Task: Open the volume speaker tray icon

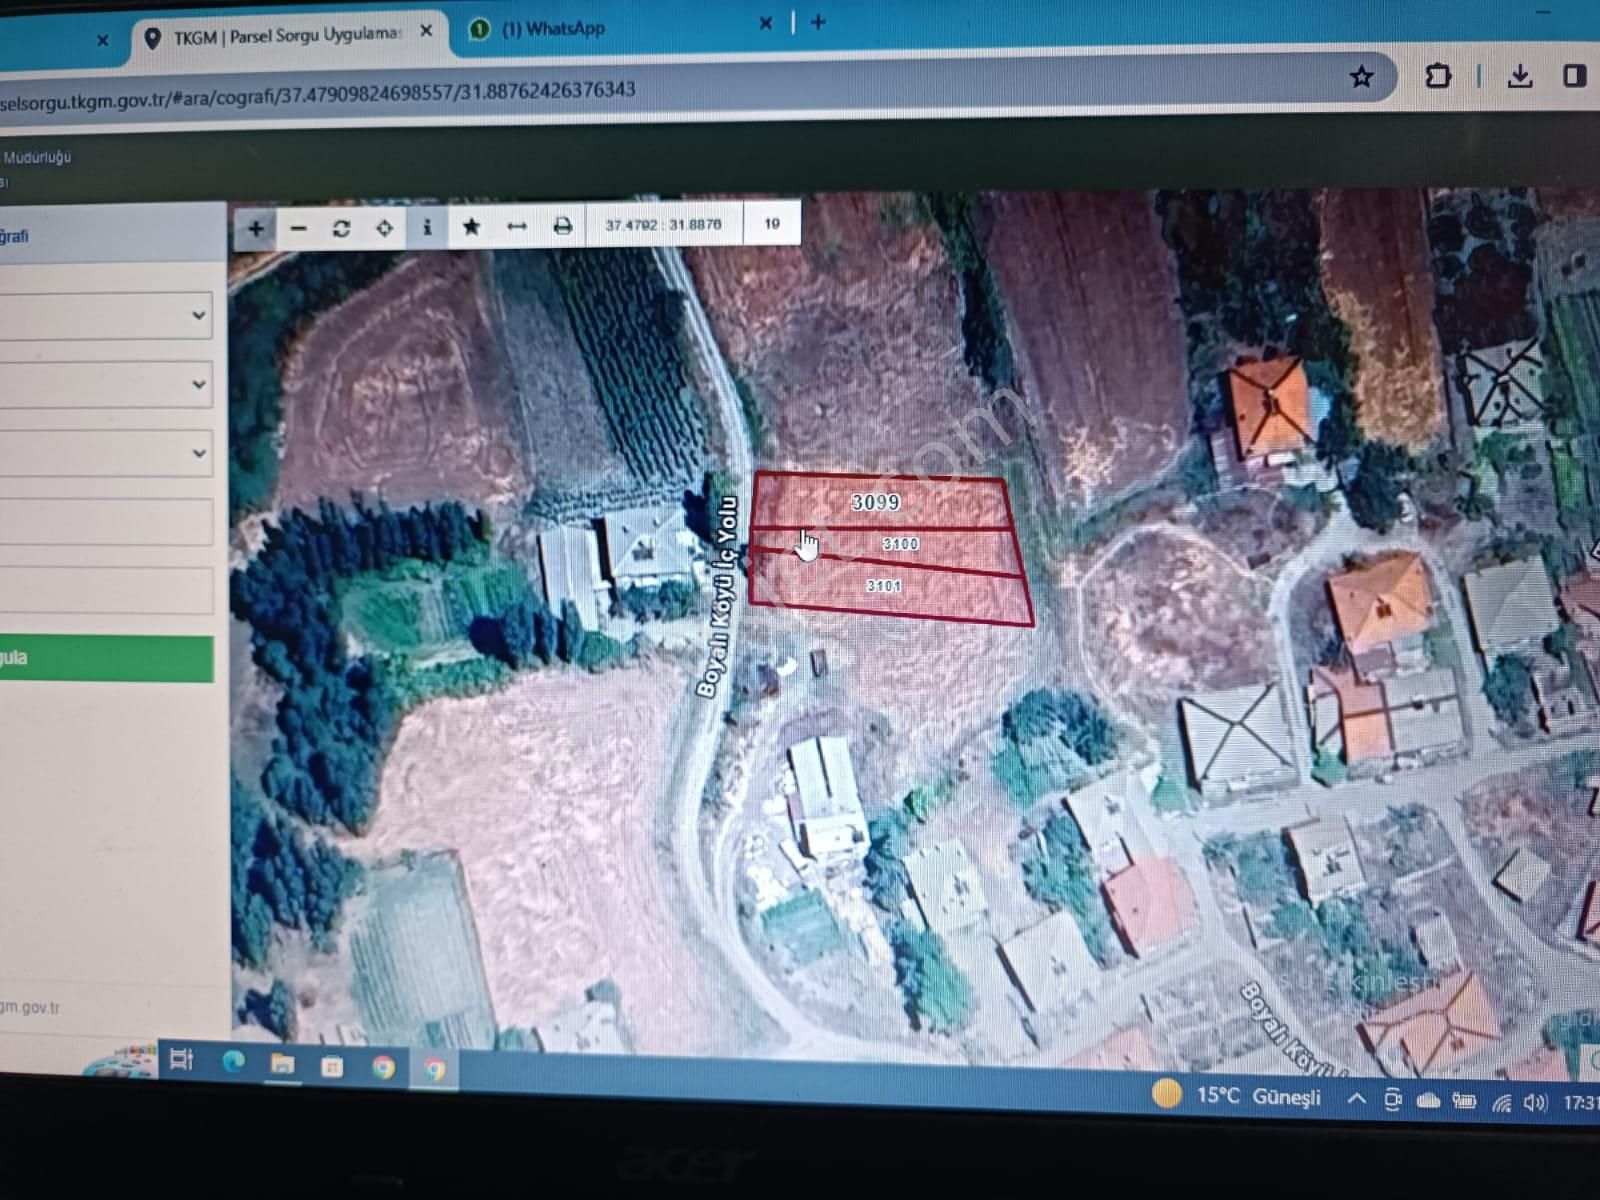Action: point(1535,1103)
